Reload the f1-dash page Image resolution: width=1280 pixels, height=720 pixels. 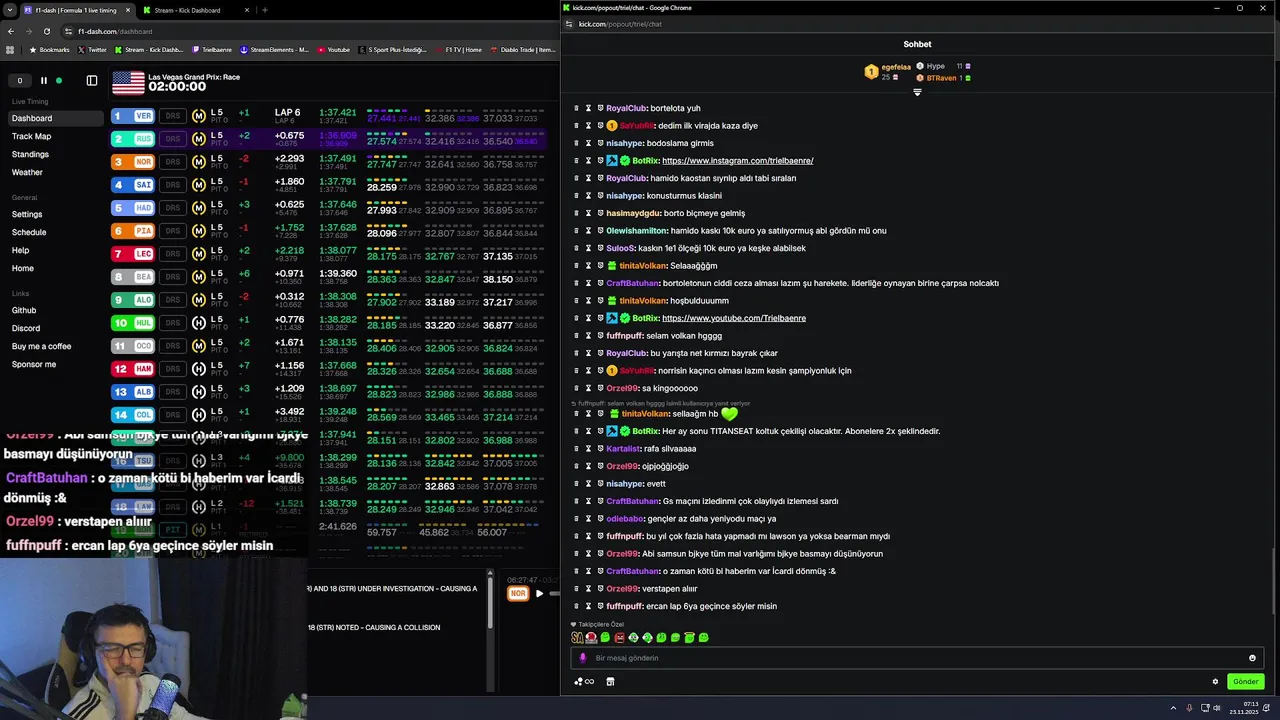pyautogui.click(x=47, y=31)
